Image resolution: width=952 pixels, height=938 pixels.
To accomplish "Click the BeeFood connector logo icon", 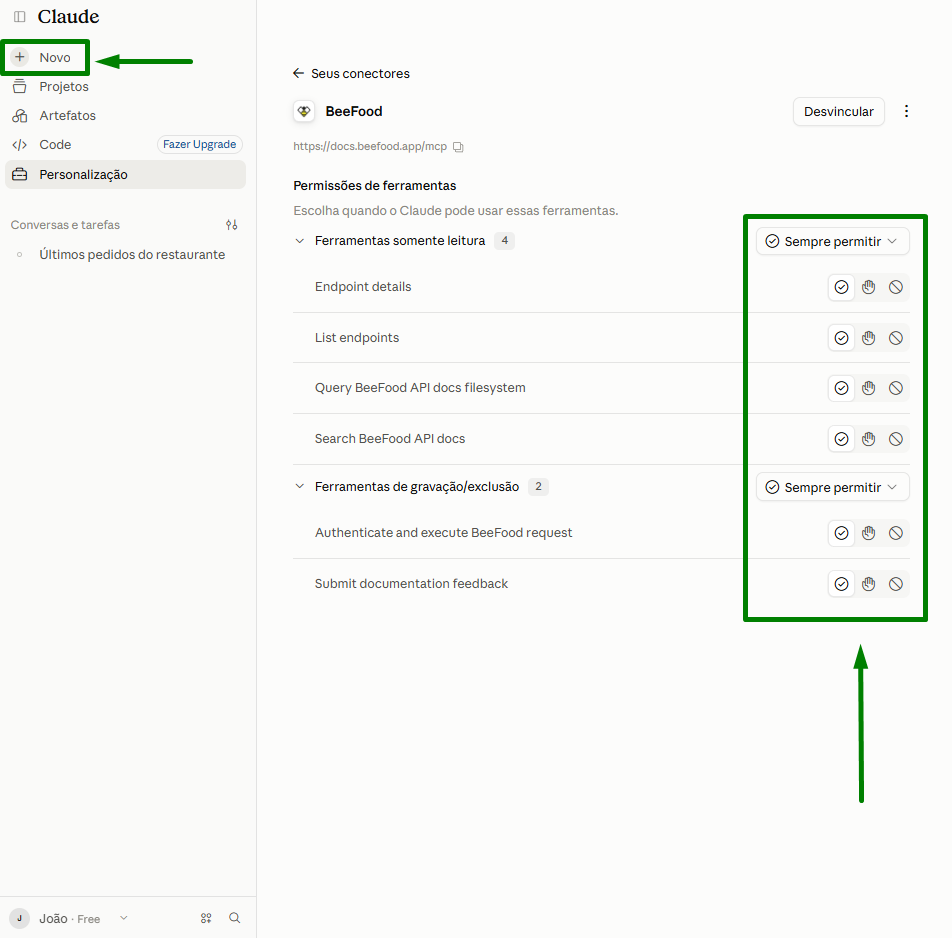I will tap(304, 111).
